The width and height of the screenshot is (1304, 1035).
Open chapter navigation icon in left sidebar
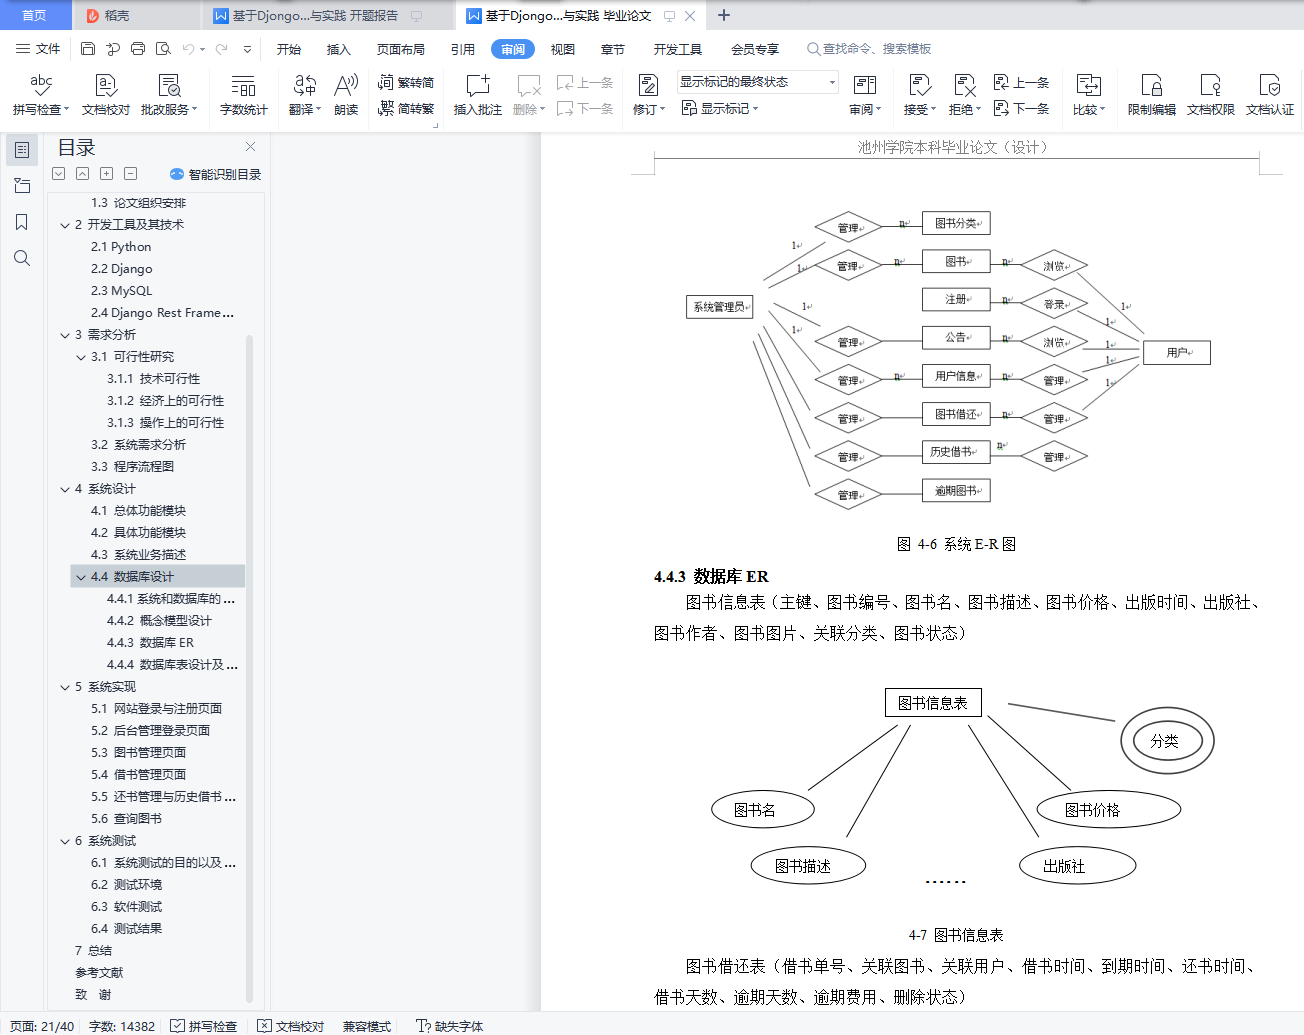click(22, 186)
